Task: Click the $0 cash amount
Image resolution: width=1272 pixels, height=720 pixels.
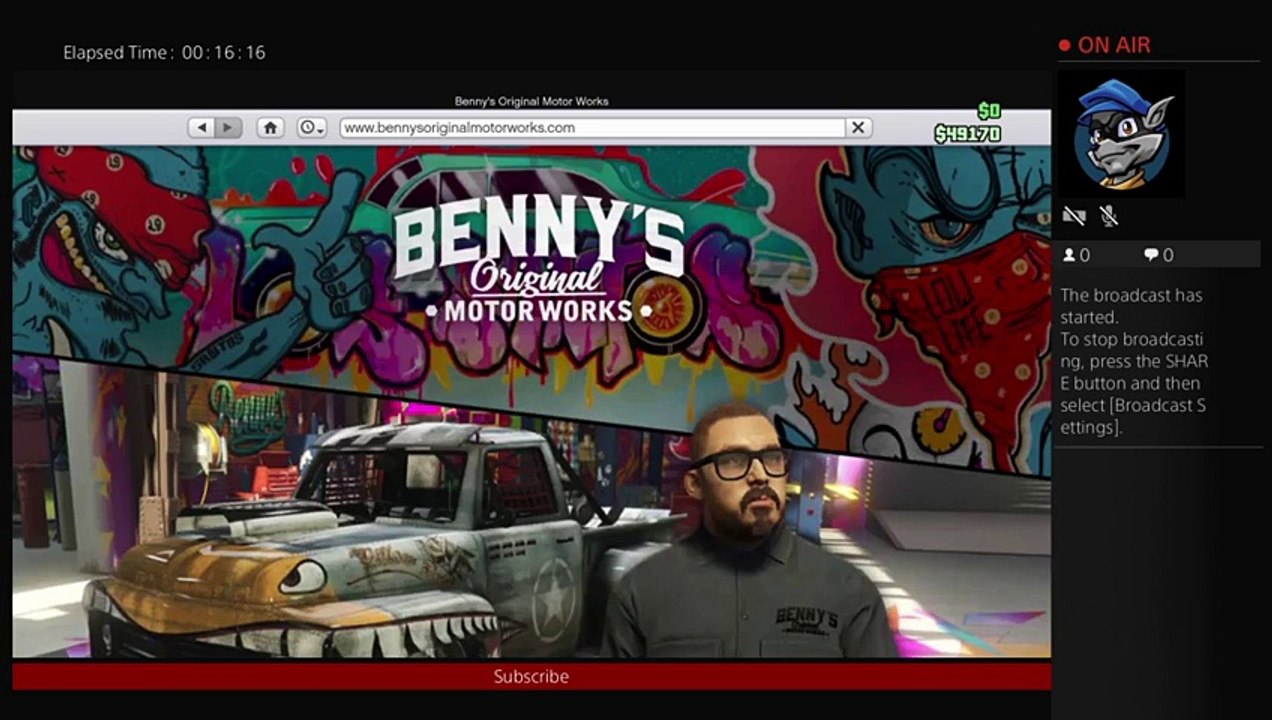Action: click(989, 111)
